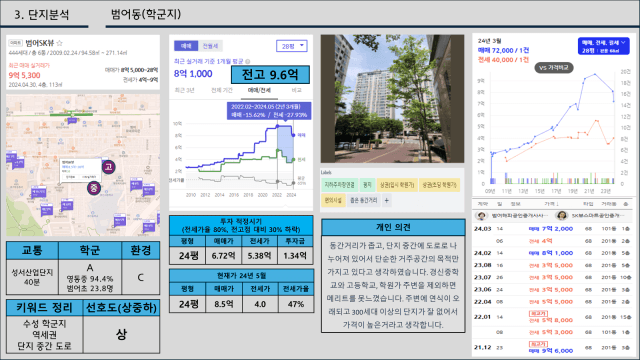Click the 6.72억 매매가 cell

[x=223, y=256]
